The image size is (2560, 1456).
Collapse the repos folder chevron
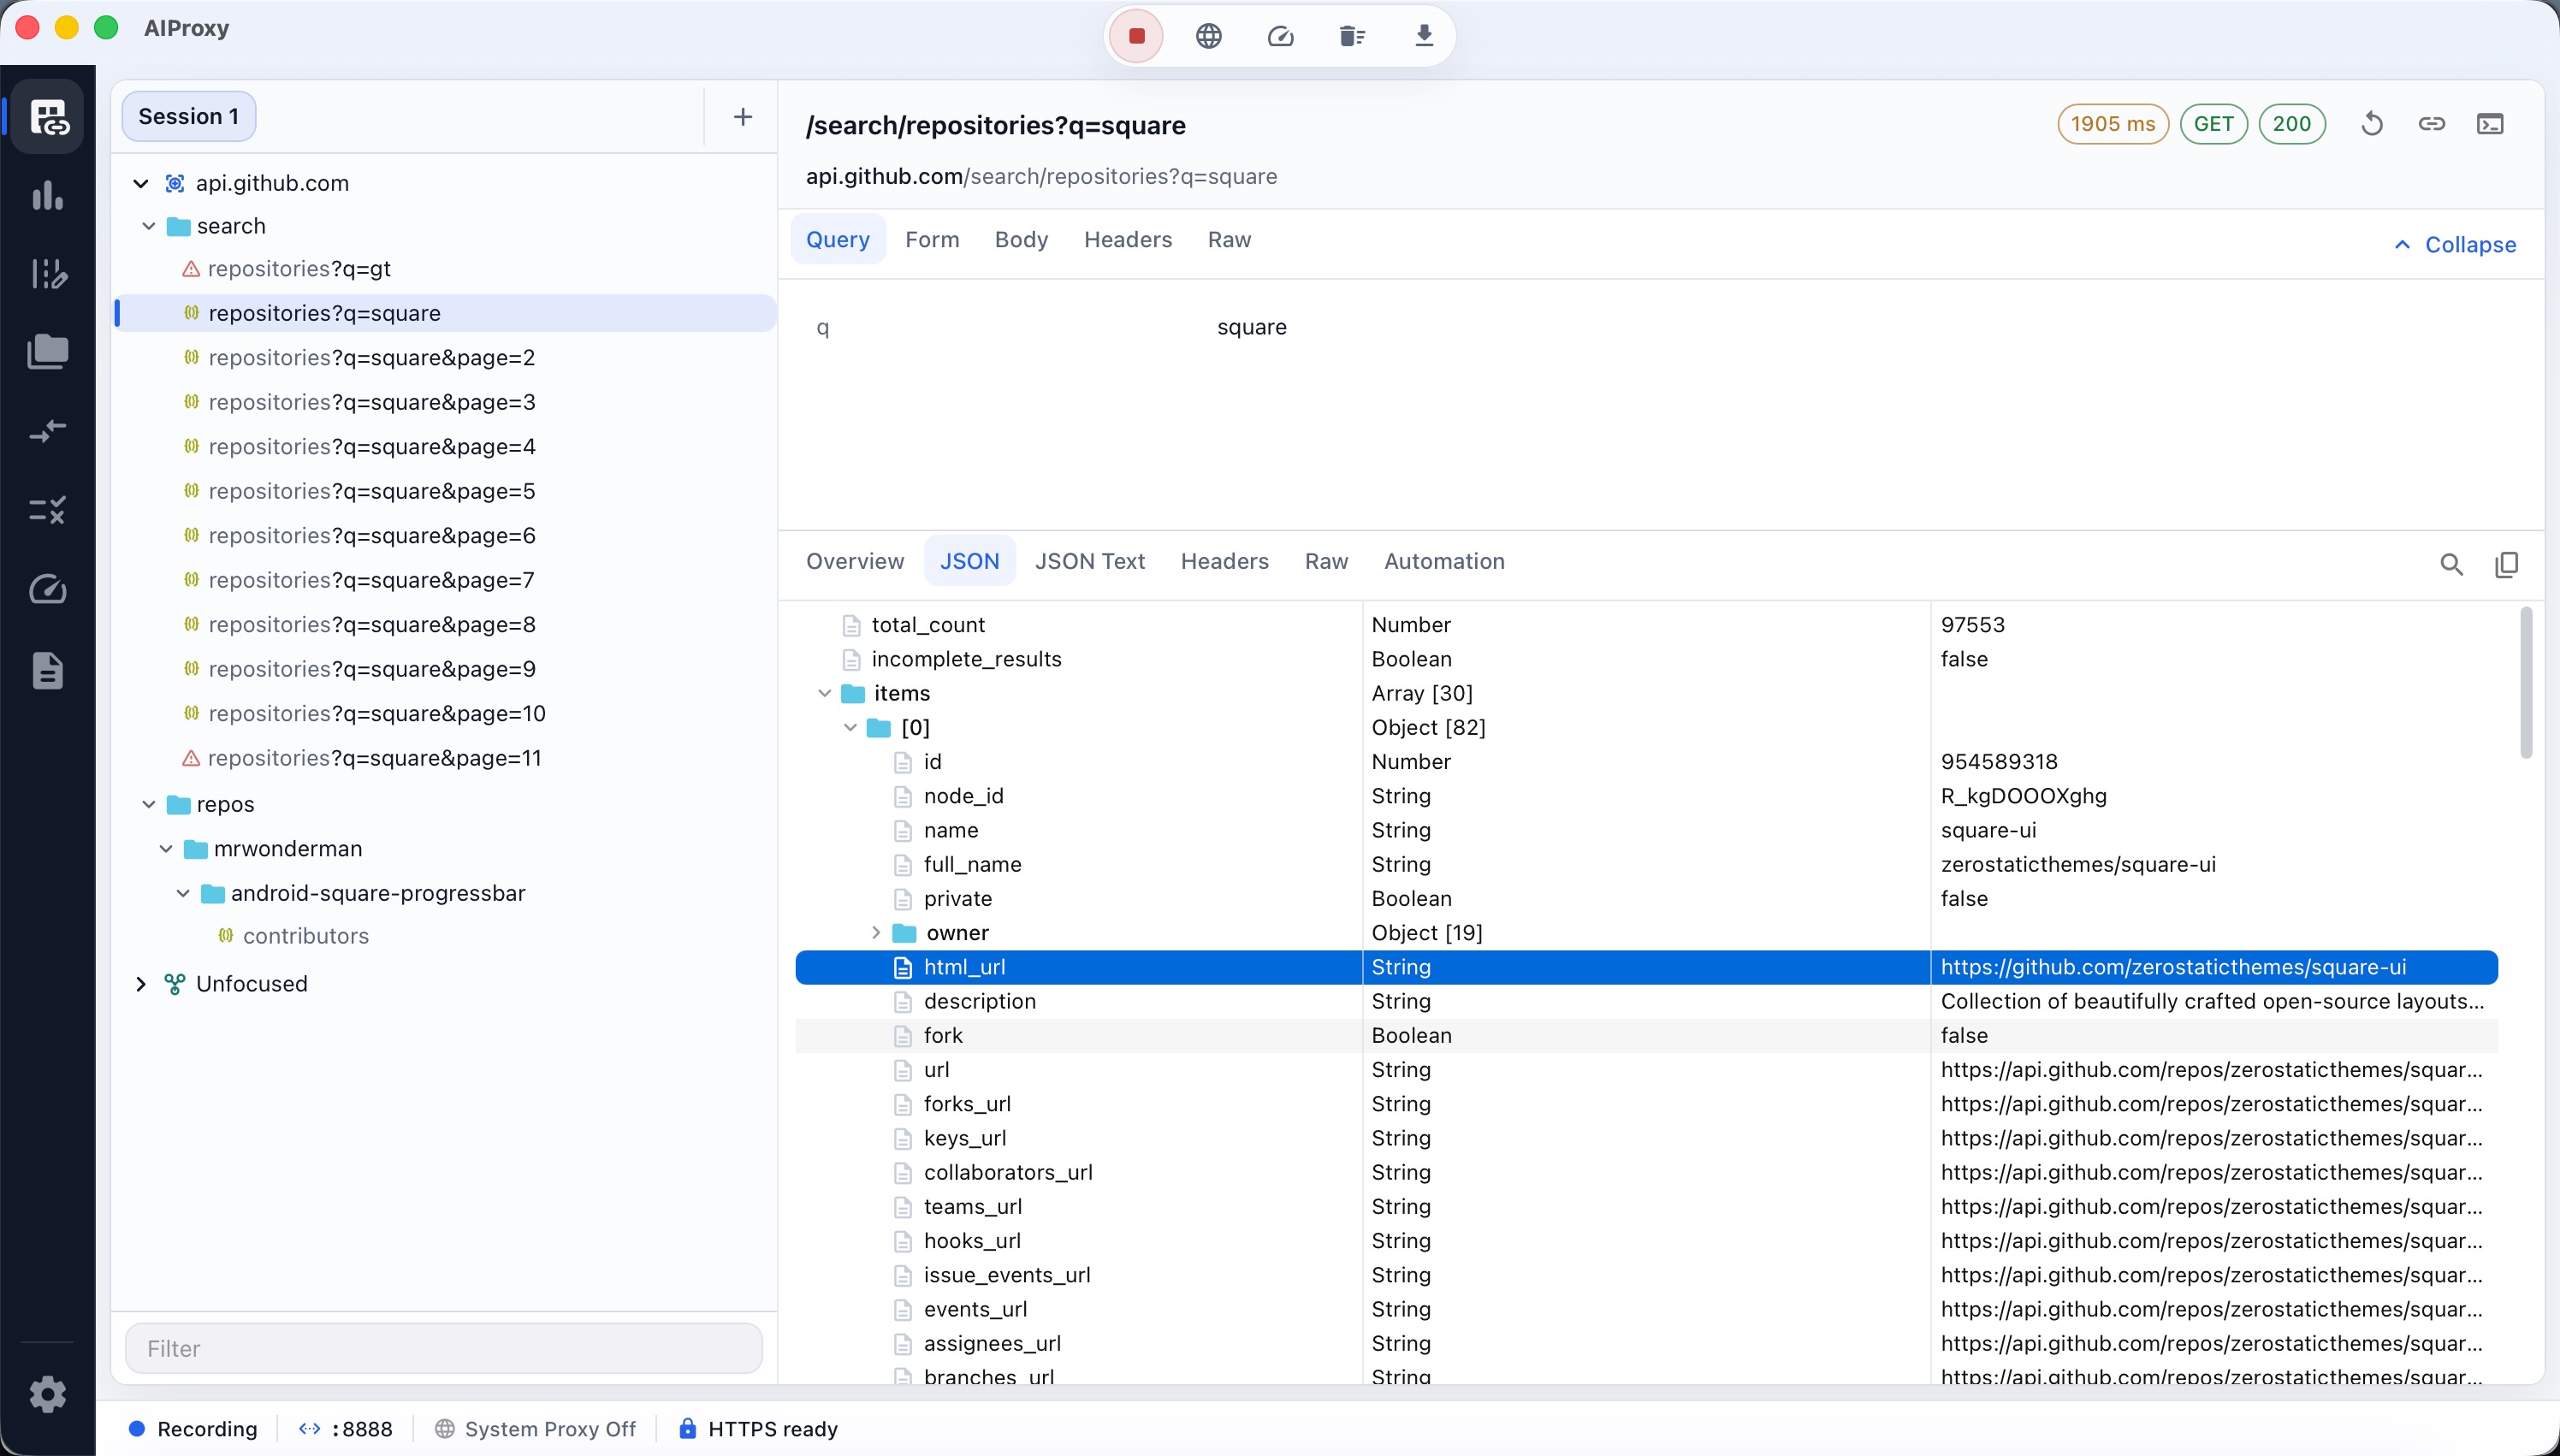click(149, 804)
